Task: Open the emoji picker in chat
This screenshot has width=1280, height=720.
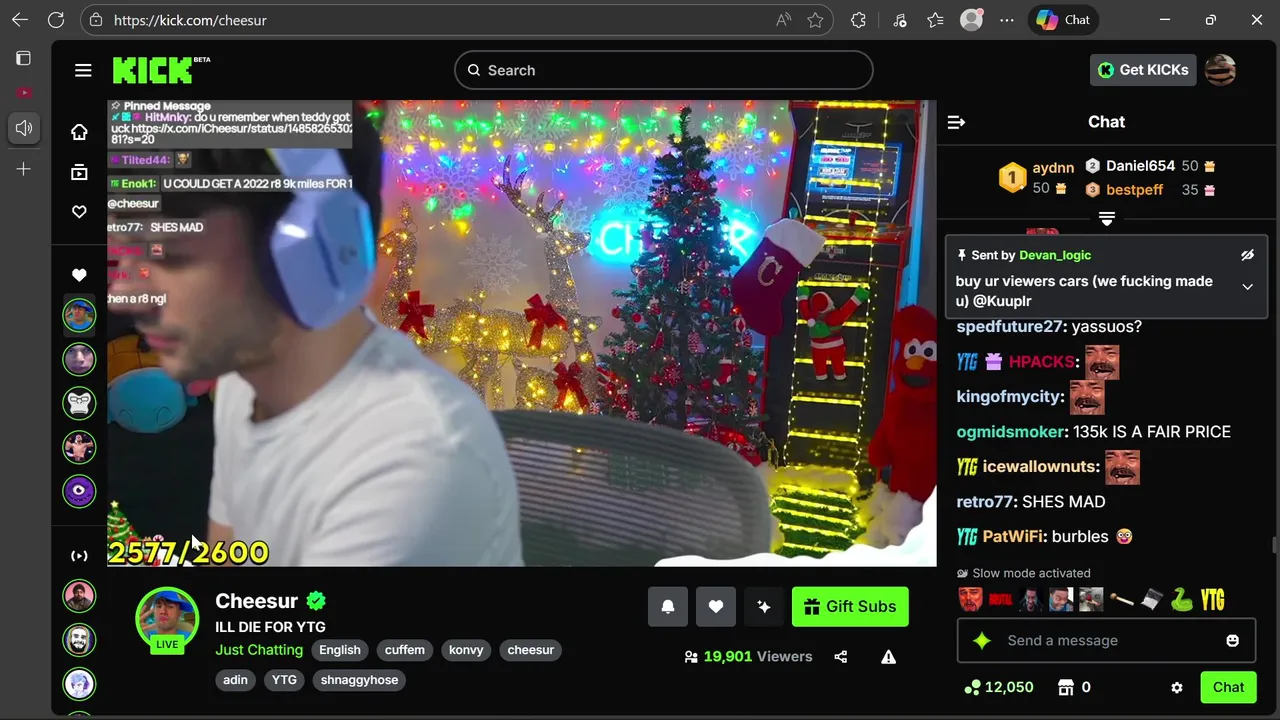Action: click(x=1233, y=641)
